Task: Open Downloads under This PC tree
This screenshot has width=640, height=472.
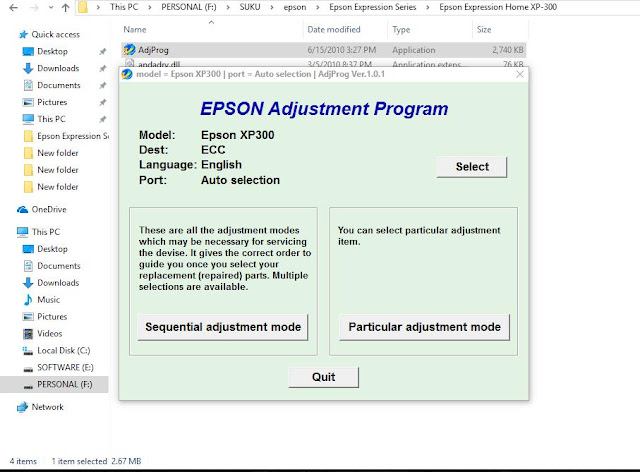Action: click(58, 283)
